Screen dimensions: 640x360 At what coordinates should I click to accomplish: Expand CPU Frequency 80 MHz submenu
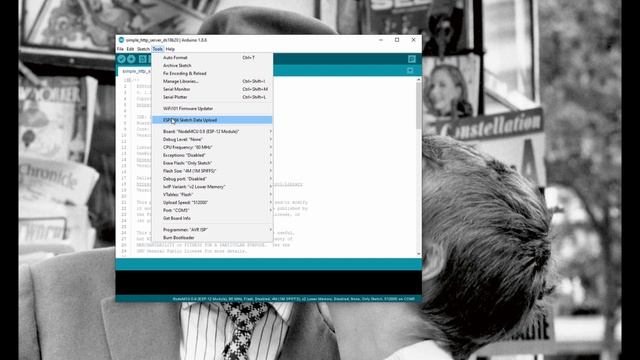tap(212, 147)
